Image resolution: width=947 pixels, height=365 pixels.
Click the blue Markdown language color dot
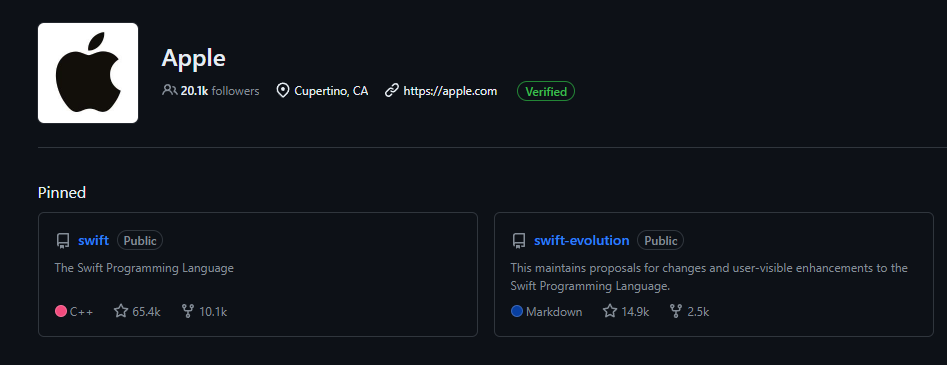pyautogui.click(x=516, y=312)
